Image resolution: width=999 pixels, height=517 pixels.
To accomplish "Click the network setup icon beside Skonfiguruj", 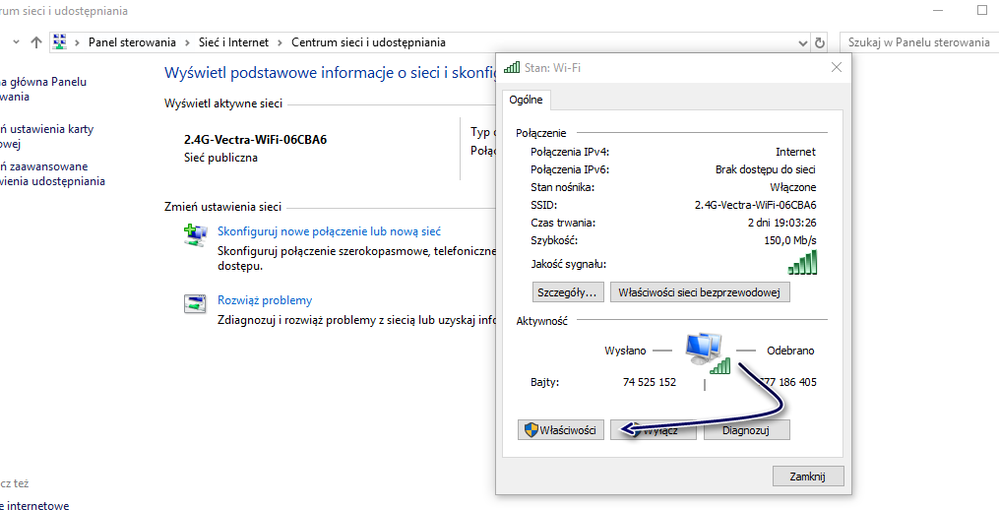I will tap(194, 236).
